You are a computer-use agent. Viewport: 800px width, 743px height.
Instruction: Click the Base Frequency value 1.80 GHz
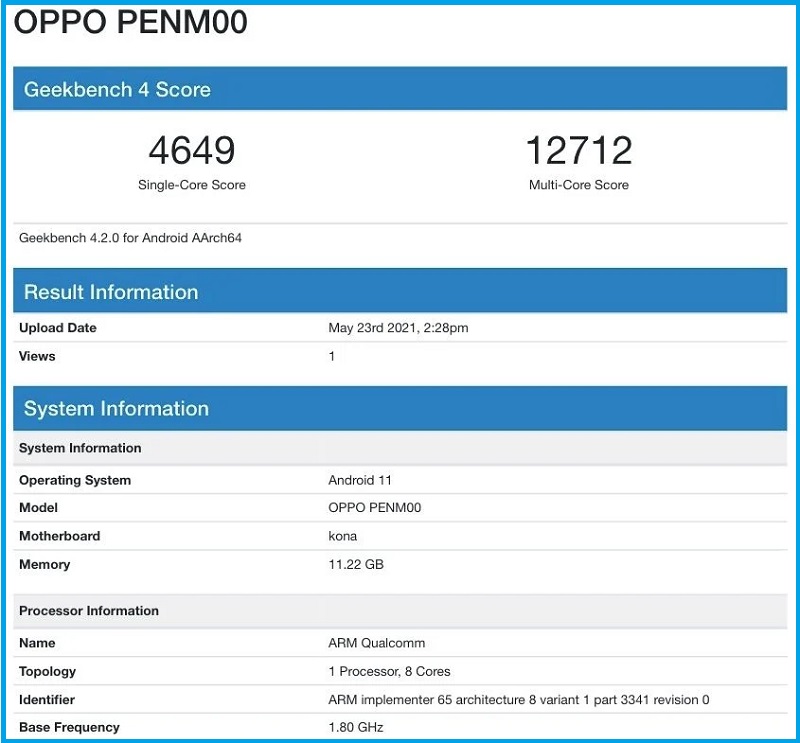click(355, 727)
